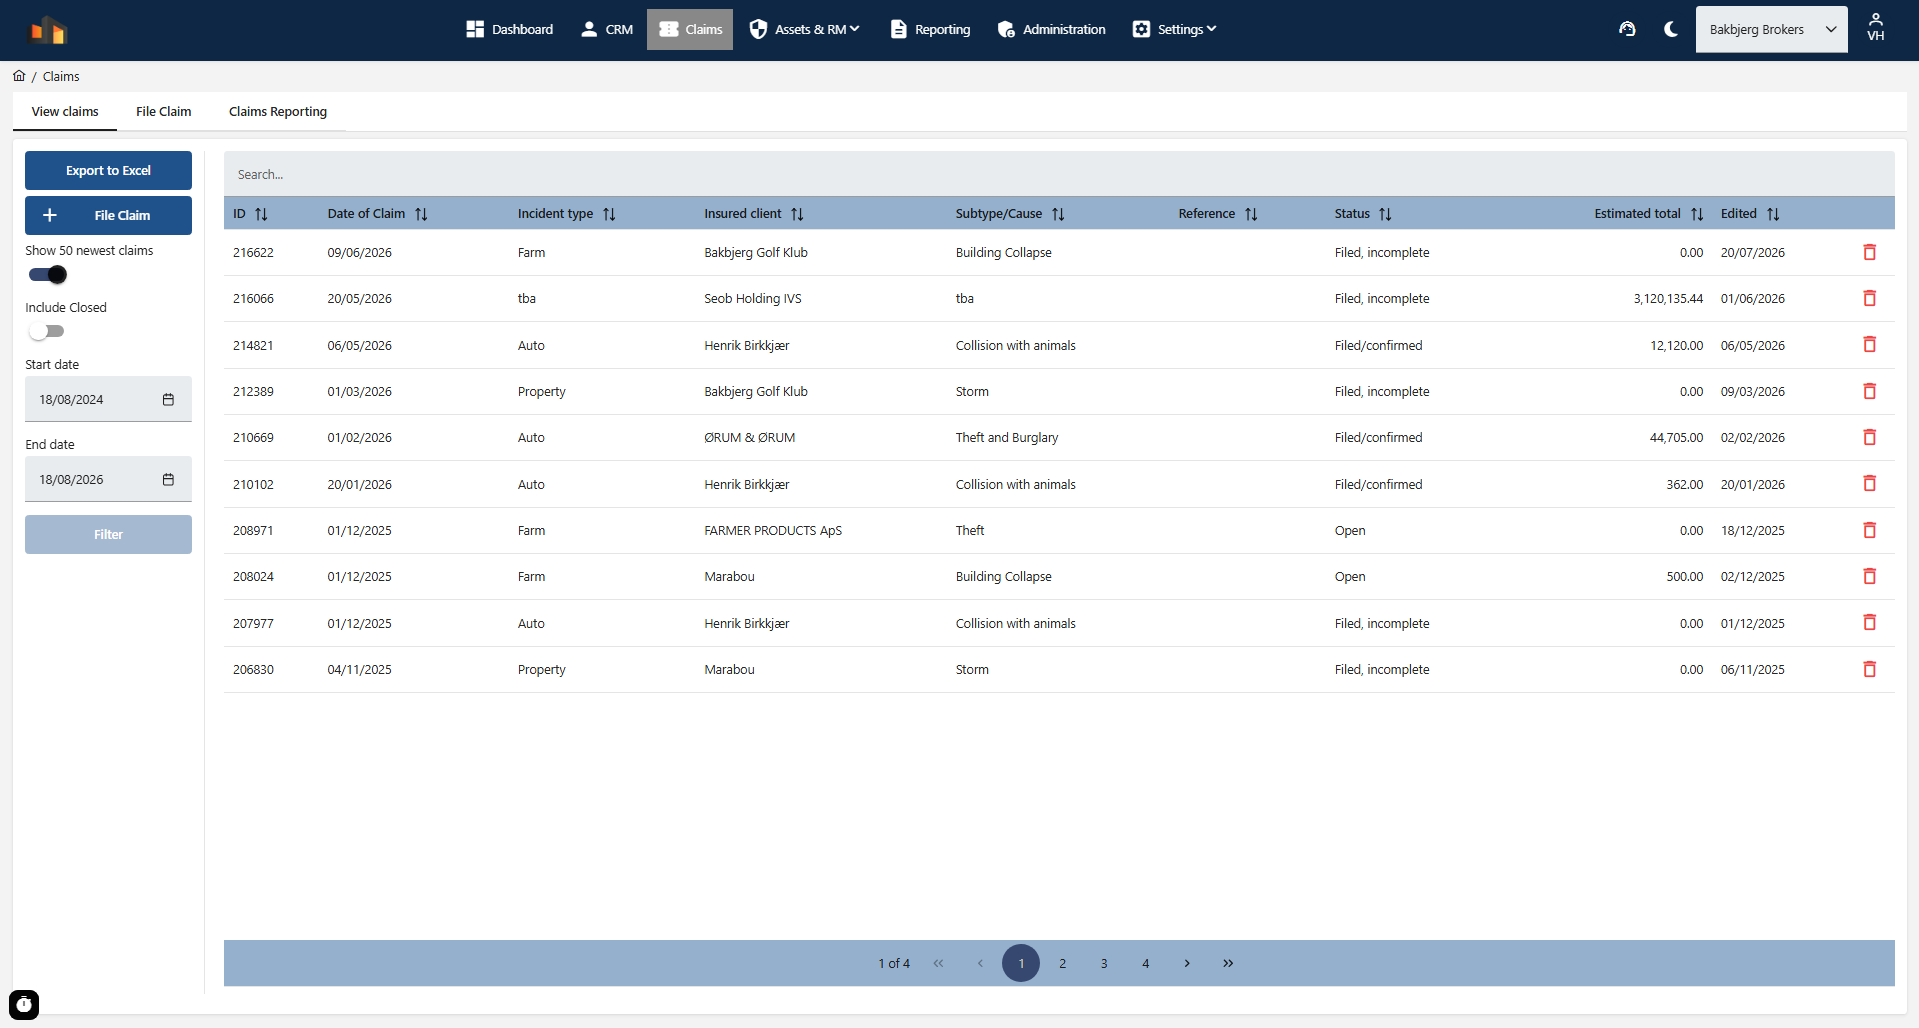Open Bakbjerg Brokers company dropdown
The image size is (1919, 1028).
1771,29
